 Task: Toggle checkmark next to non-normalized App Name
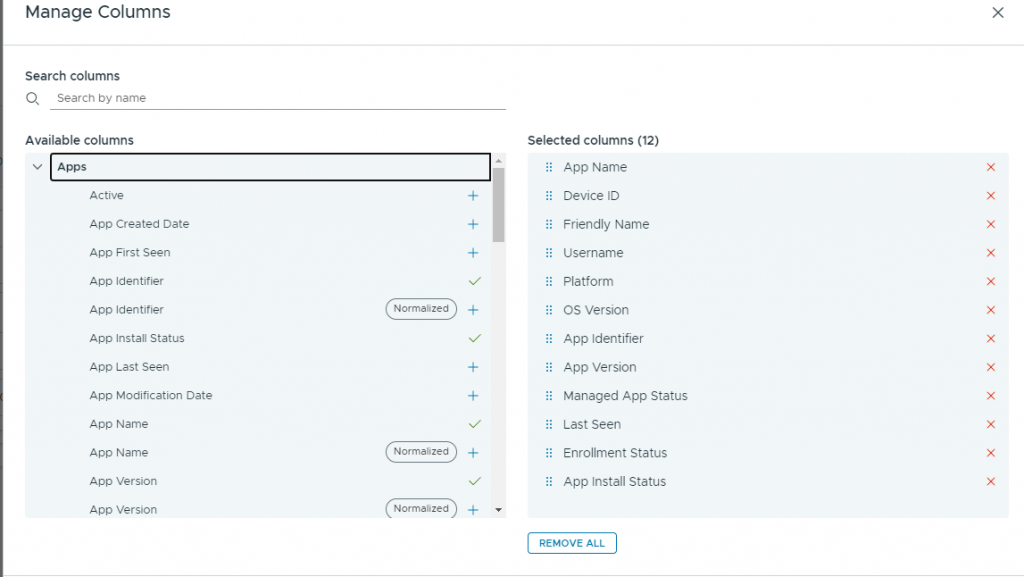[x=474, y=424]
